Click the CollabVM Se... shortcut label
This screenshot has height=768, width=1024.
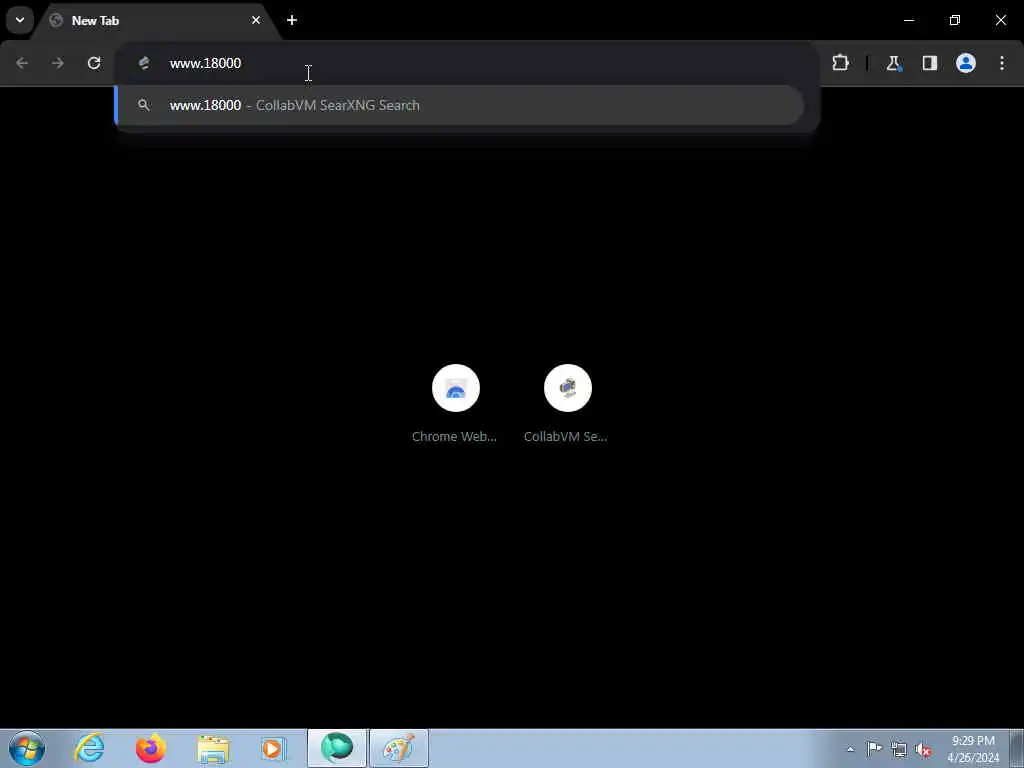click(566, 437)
